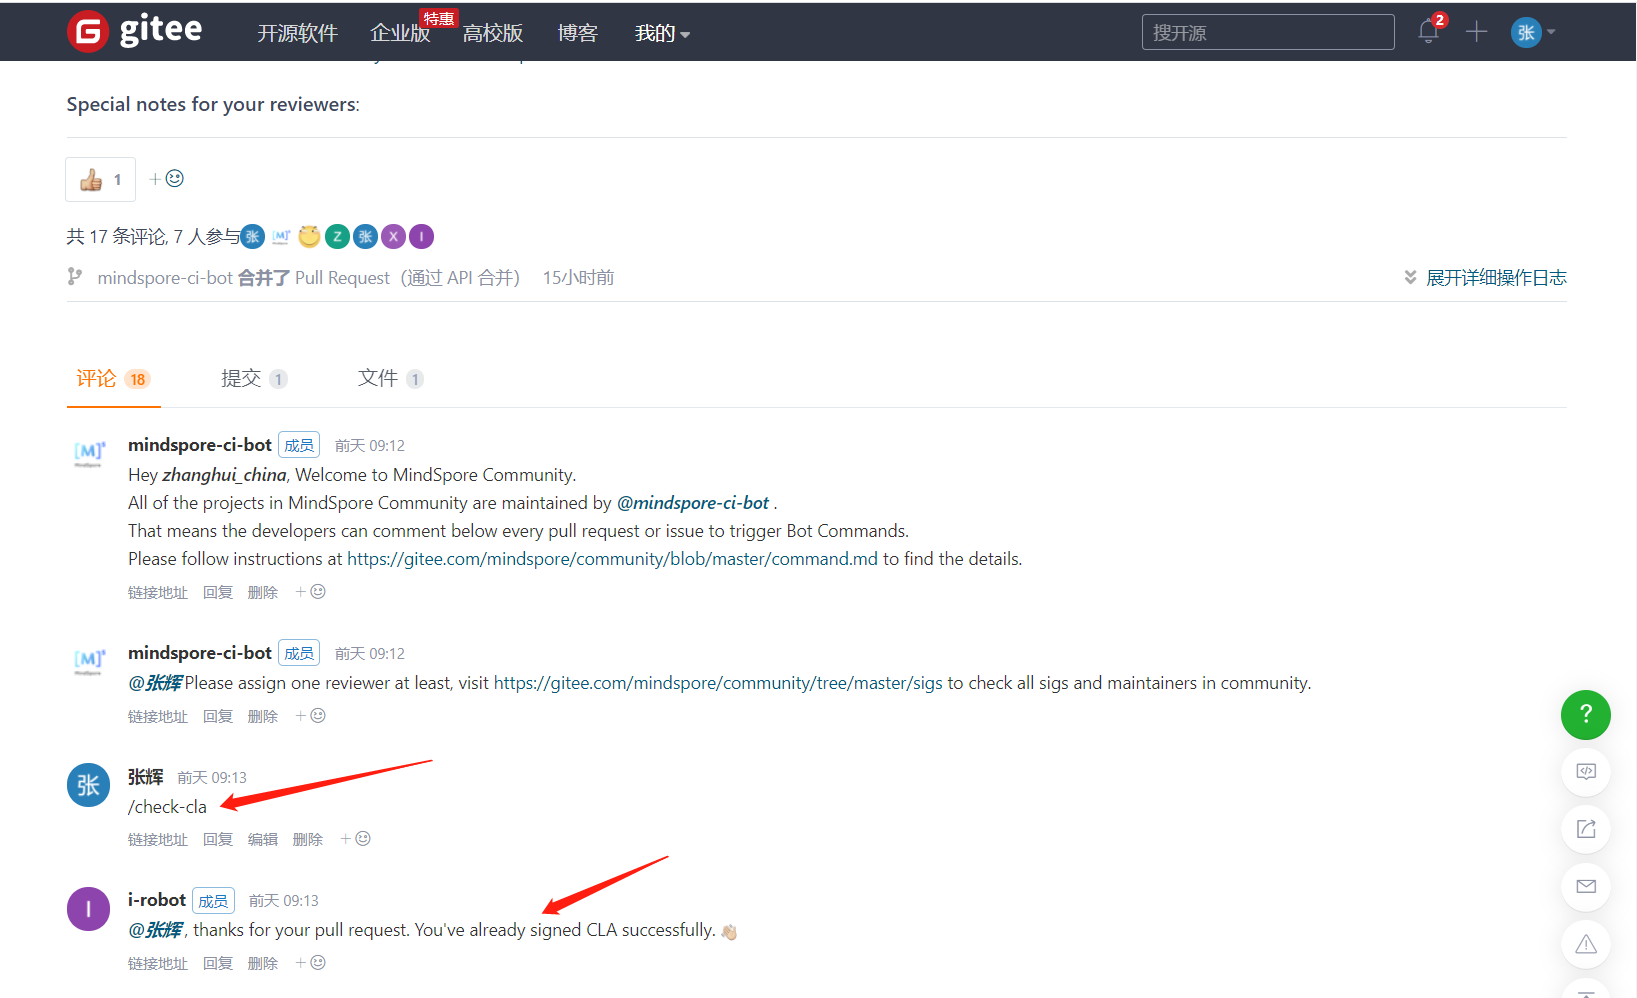The width and height of the screenshot is (1637, 998).
Task: Open 博客 in the navigation bar
Action: [x=578, y=33]
